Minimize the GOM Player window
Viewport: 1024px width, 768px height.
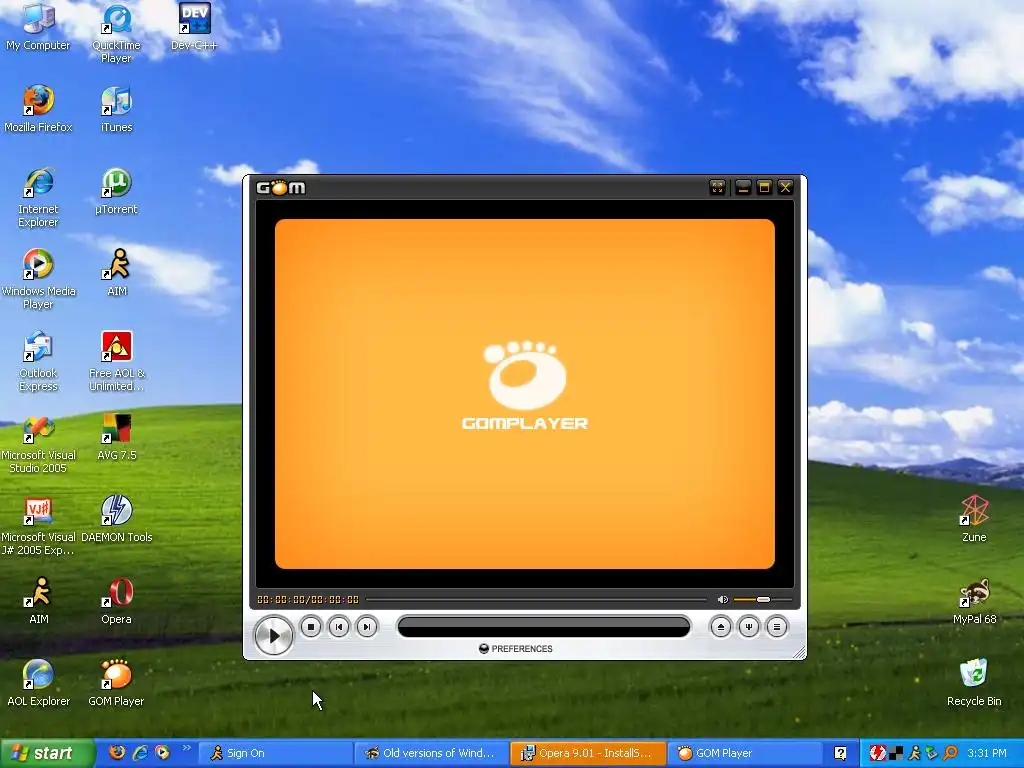coord(743,188)
